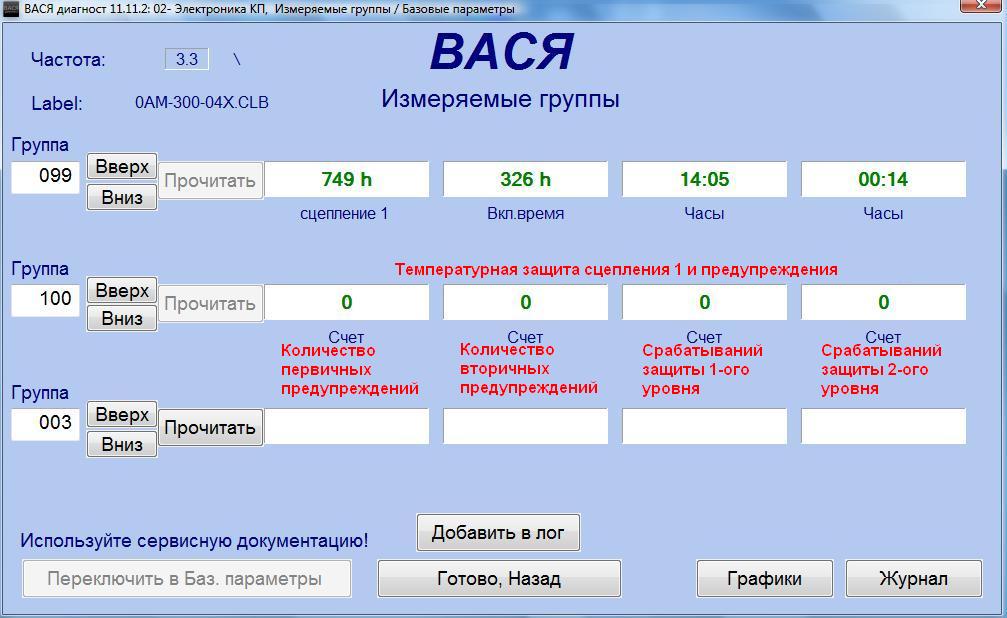The height and width of the screenshot is (618, 1007).
Task: Click the Вниз button for group 100
Action: [x=122, y=319]
